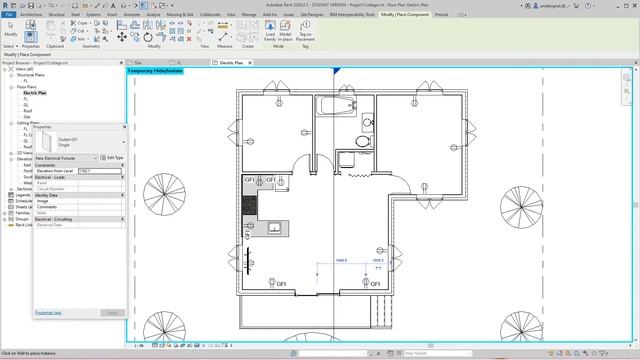The width and height of the screenshot is (640, 360).
Task: Collapse the Floor Plans tree node
Action: pyautogui.click(x=11, y=87)
